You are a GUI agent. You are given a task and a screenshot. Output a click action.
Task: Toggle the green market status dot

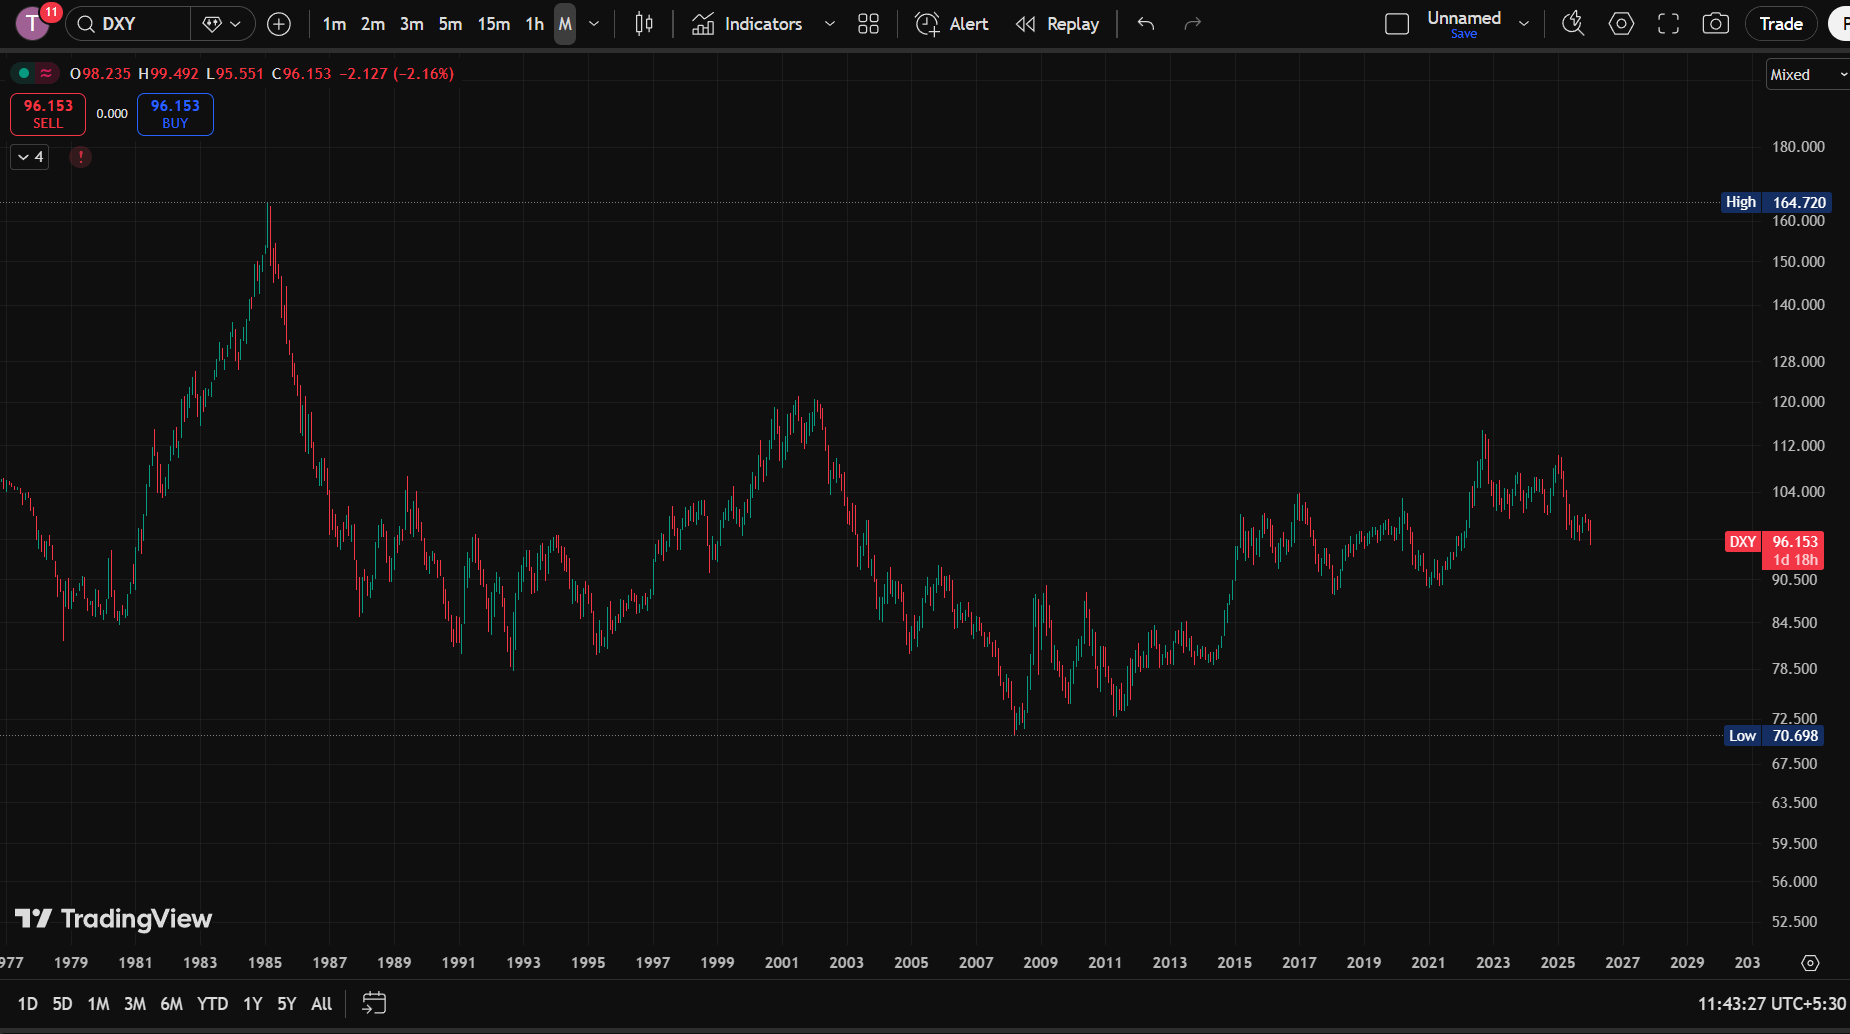click(24, 73)
